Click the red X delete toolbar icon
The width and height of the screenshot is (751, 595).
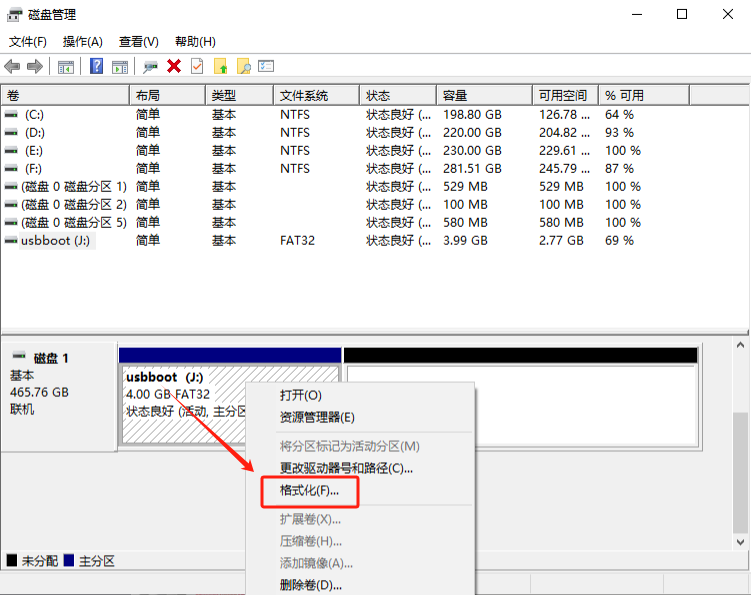(174, 66)
